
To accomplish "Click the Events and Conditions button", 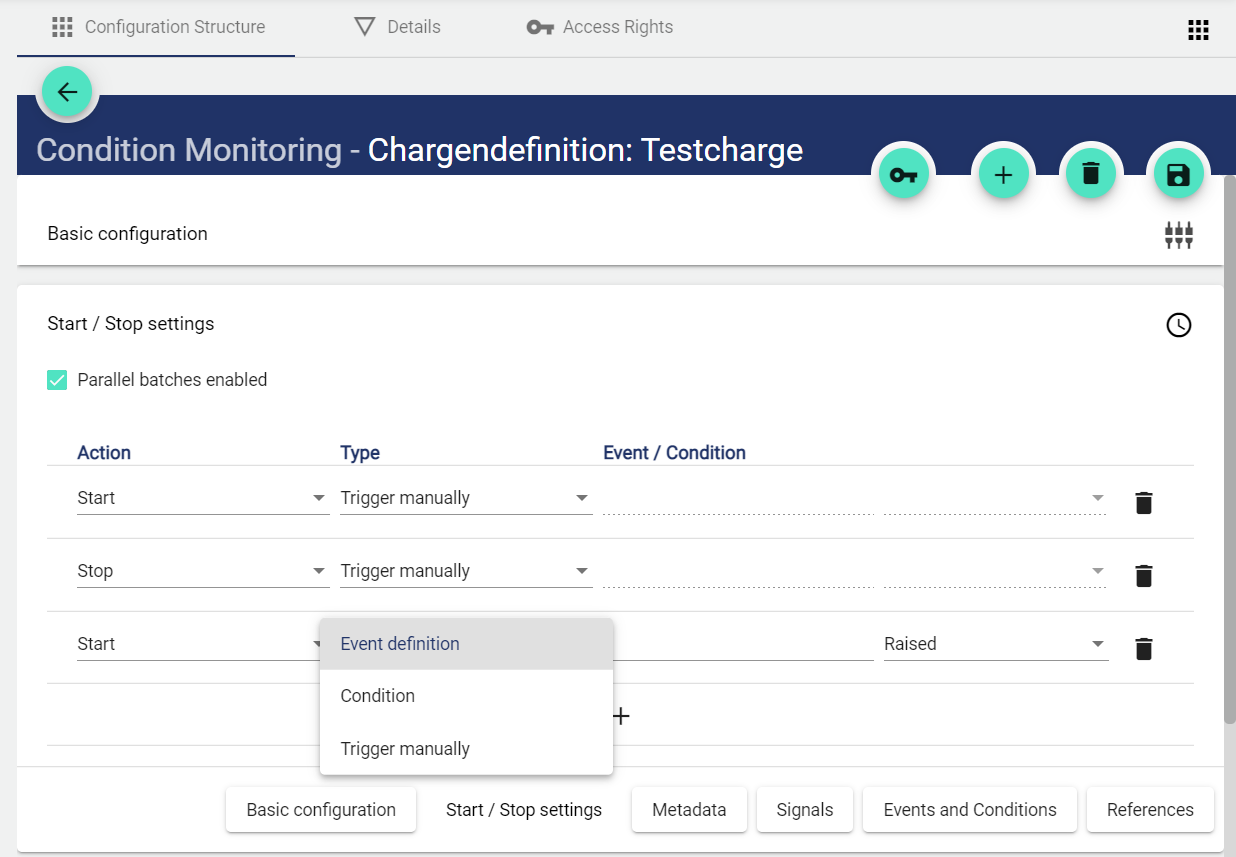I will click(x=969, y=810).
